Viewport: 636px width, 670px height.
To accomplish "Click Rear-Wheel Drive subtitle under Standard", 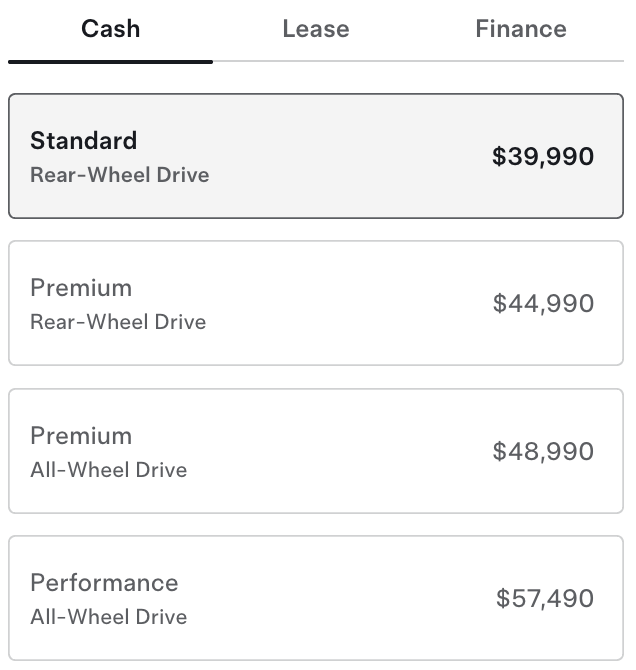I will (120, 175).
